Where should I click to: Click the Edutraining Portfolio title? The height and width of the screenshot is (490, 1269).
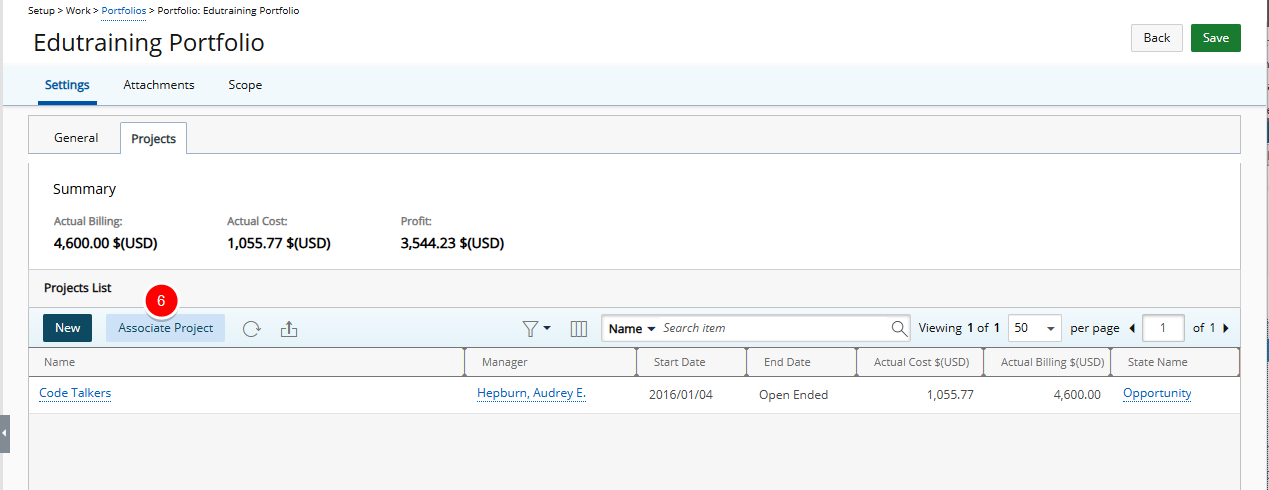click(149, 43)
